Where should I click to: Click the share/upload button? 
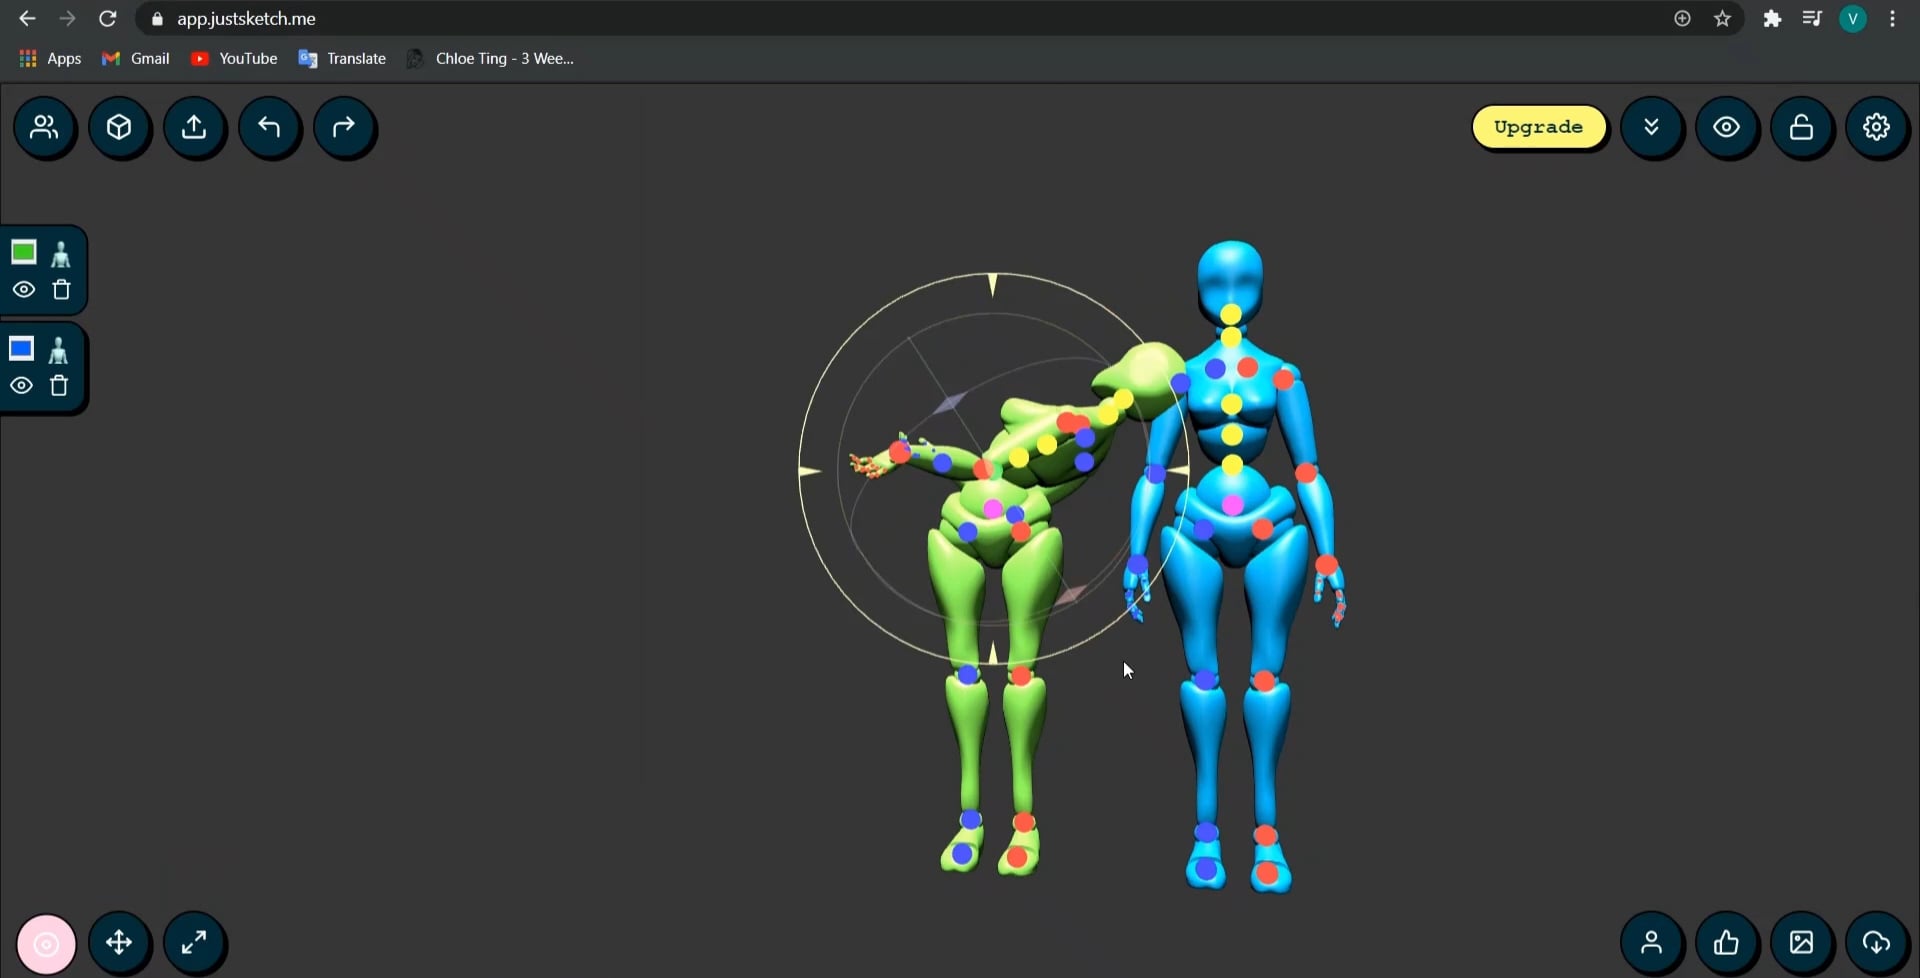[x=194, y=127]
